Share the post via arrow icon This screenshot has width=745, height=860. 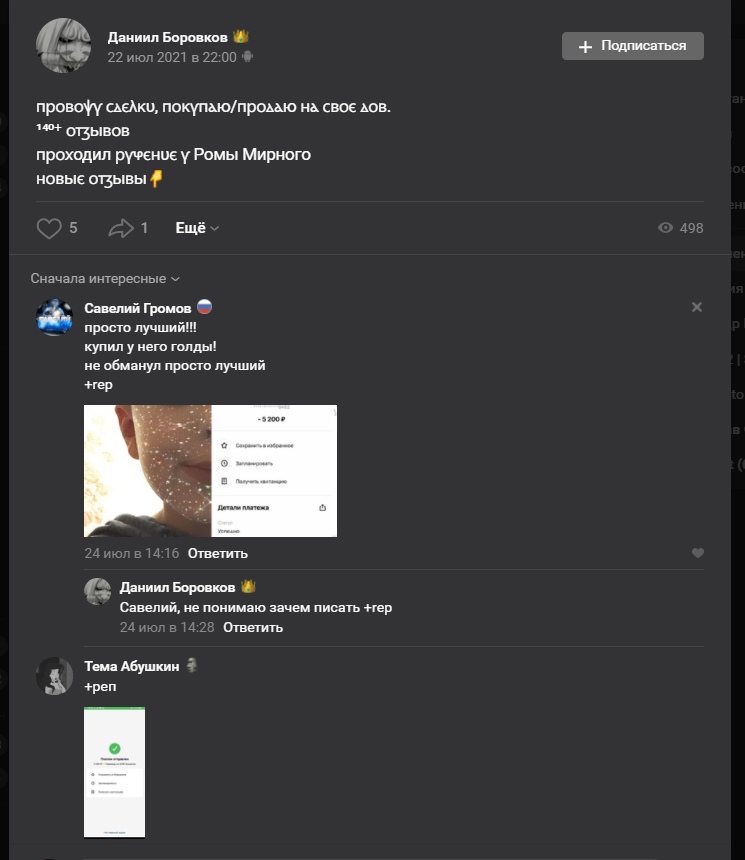click(x=121, y=229)
